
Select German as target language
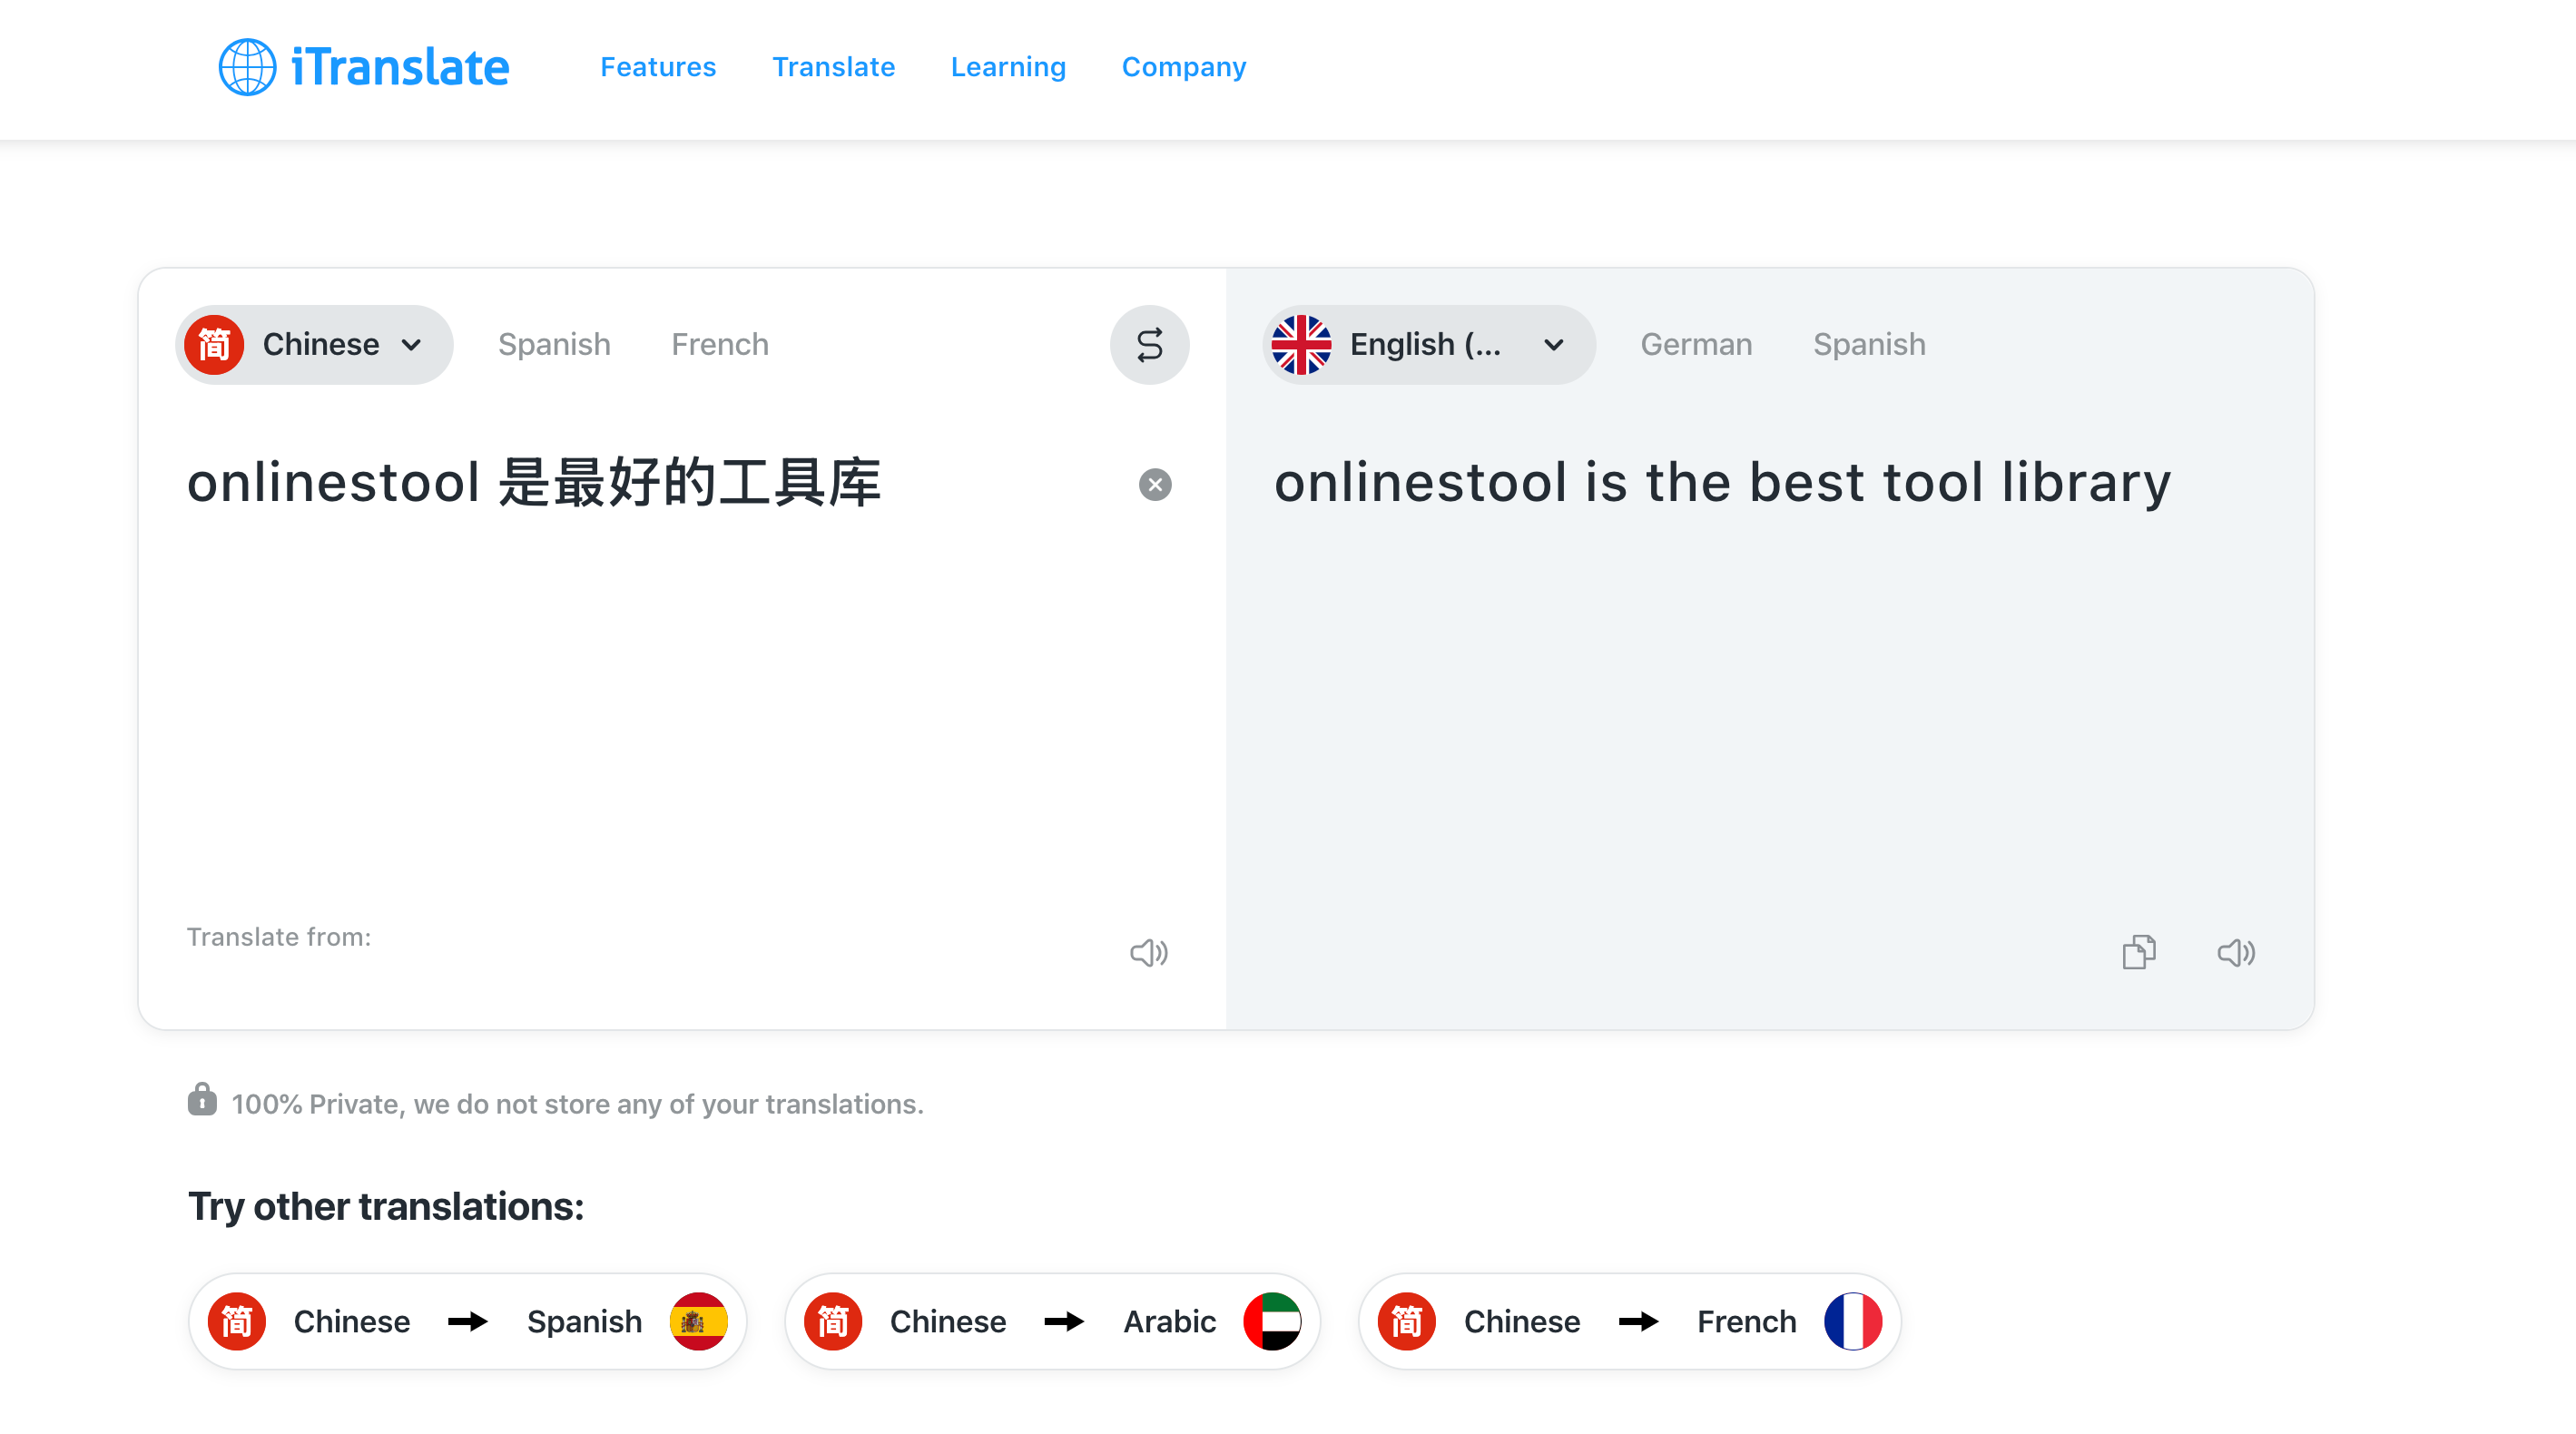click(x=1696, y=345)
